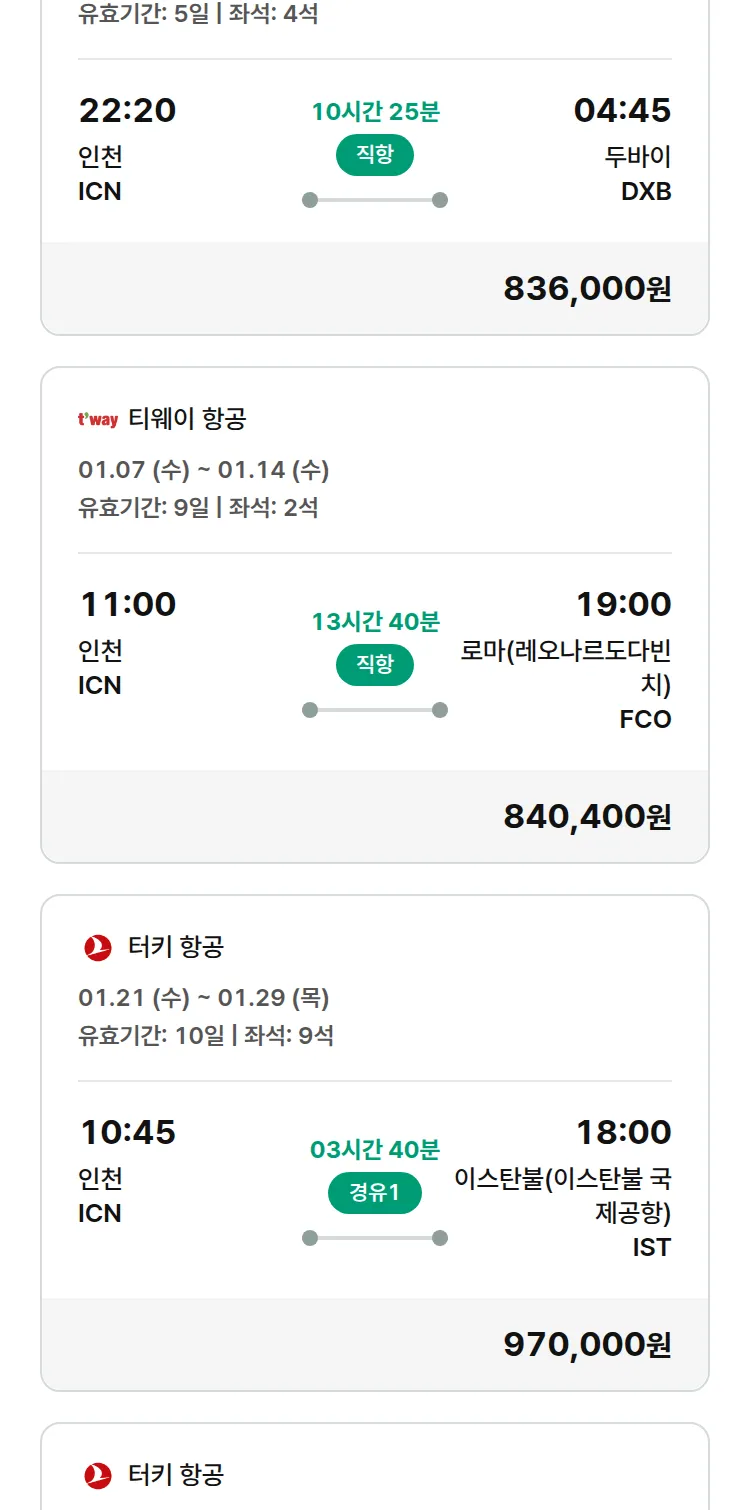
Task: Tap the 직항 badge on the Rome flight
Action: (x=375, y=665)
